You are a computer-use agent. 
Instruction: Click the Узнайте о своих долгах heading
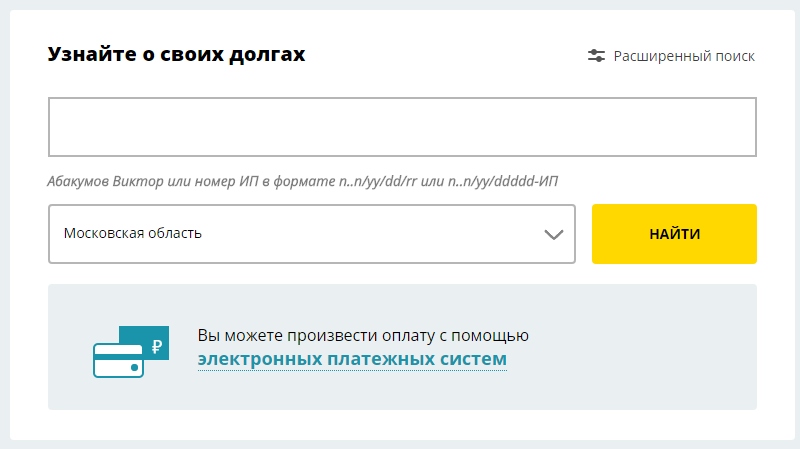[176, 55]
